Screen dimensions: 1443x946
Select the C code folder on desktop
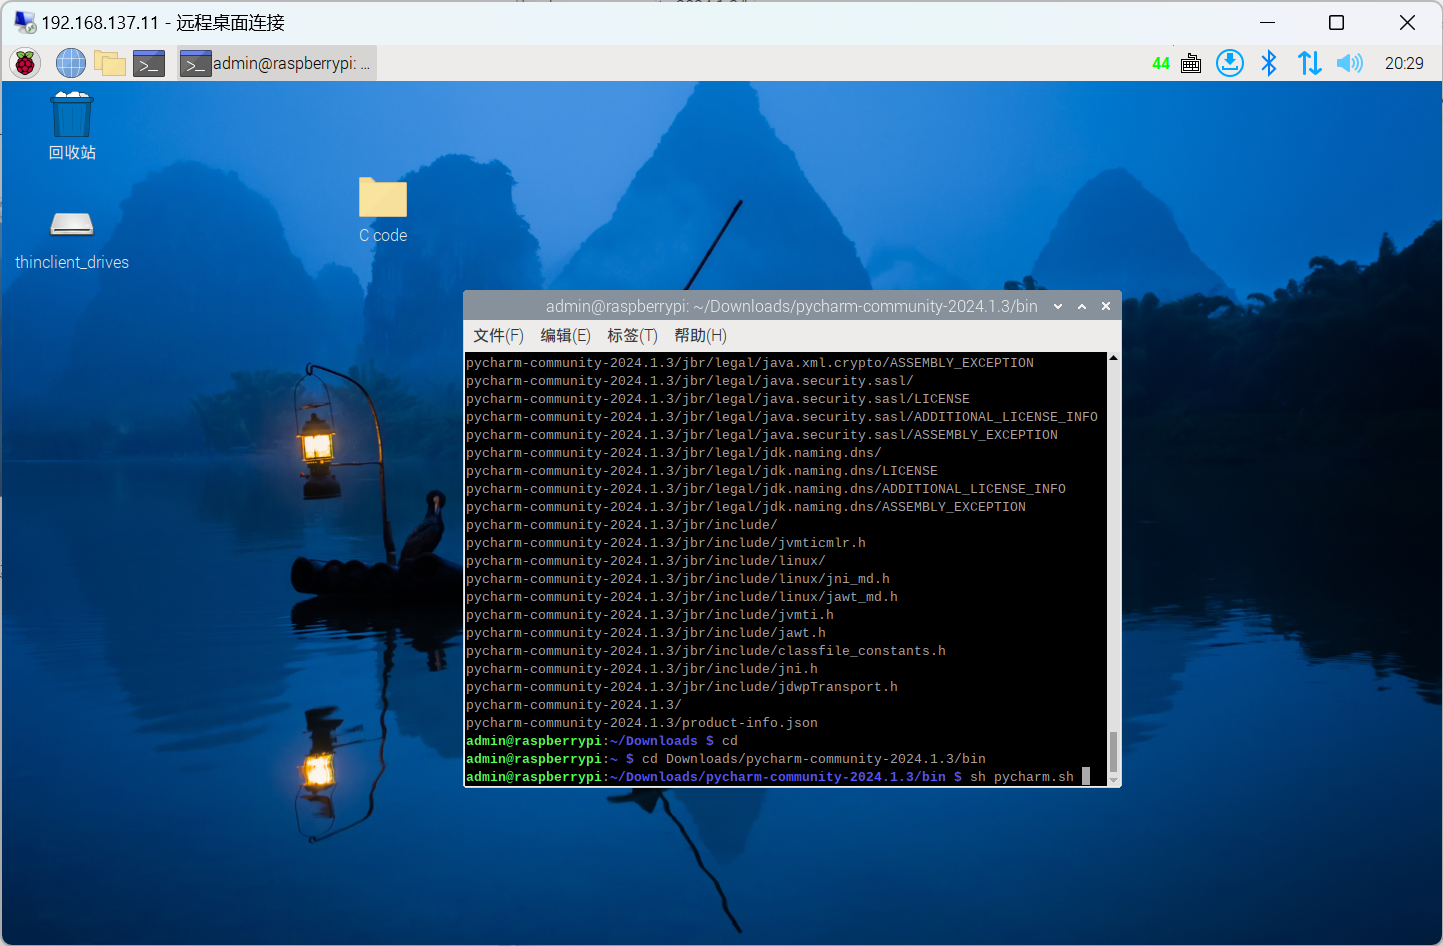coord(383,210)
